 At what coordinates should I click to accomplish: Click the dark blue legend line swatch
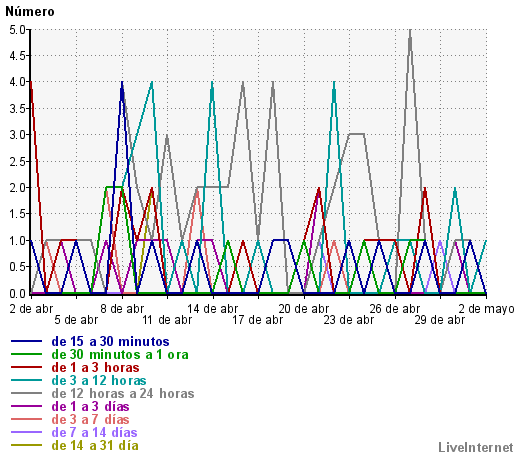tap(26, 341)
